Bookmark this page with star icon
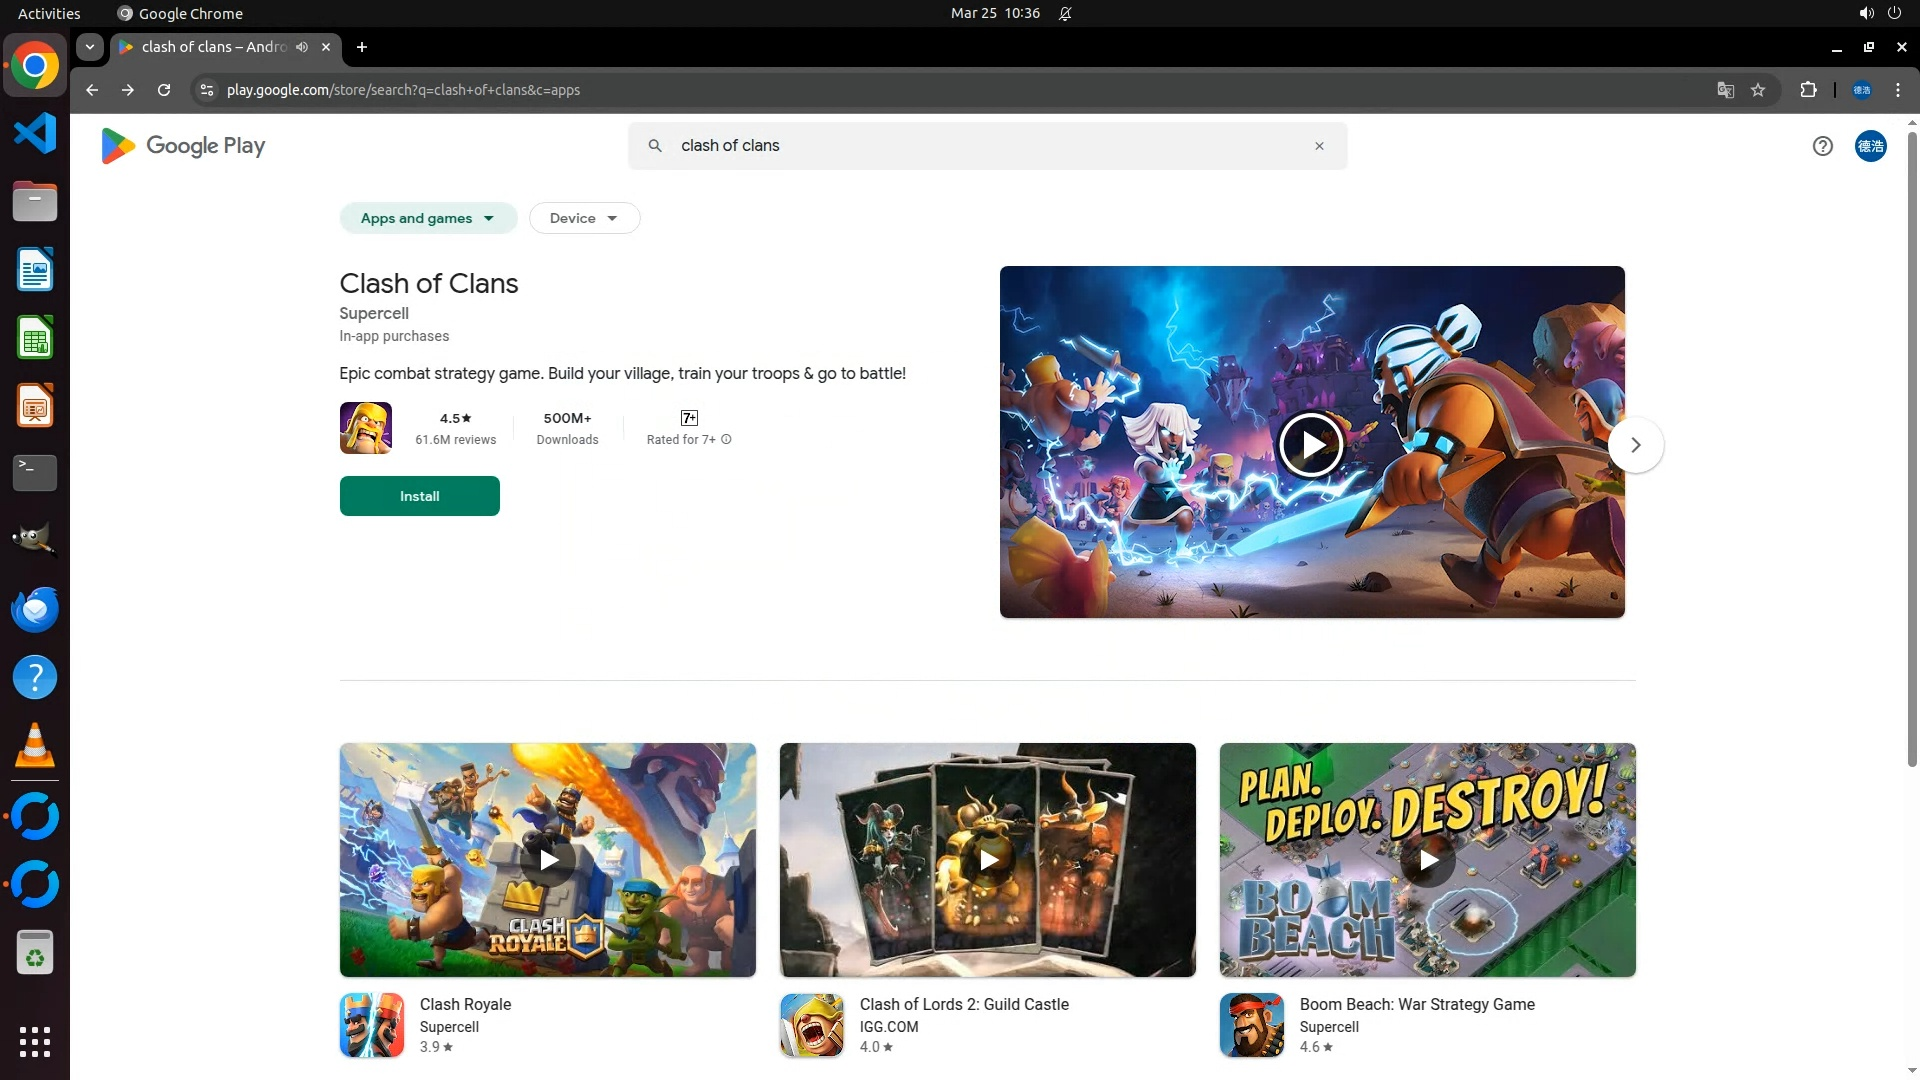Image resolution: width=1920 pixels, height=1080 pixels. click(x=1758, y=90)
